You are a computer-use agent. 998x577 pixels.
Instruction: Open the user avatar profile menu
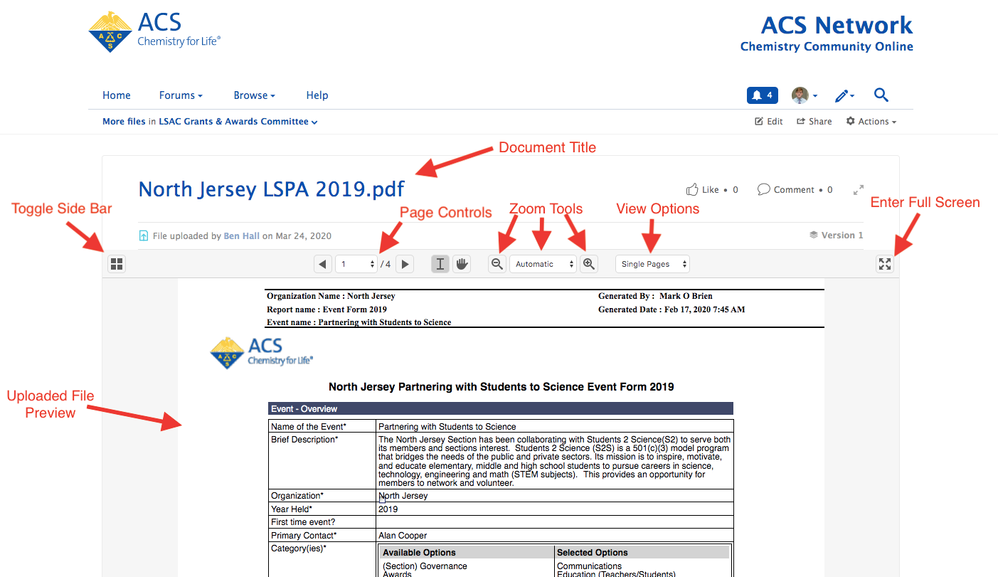804,95
